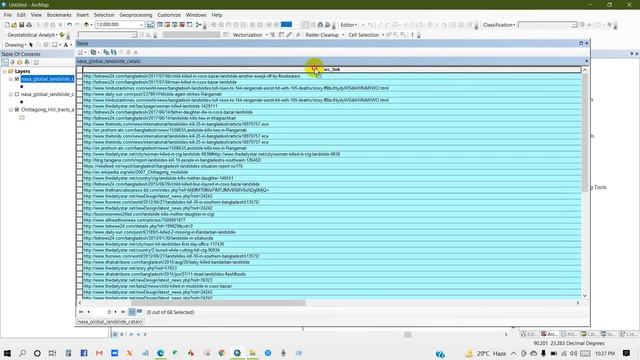Click nasa_global_landslide_catalo table tab at bottom
The image size is (640, 360).
pos(110,322)
